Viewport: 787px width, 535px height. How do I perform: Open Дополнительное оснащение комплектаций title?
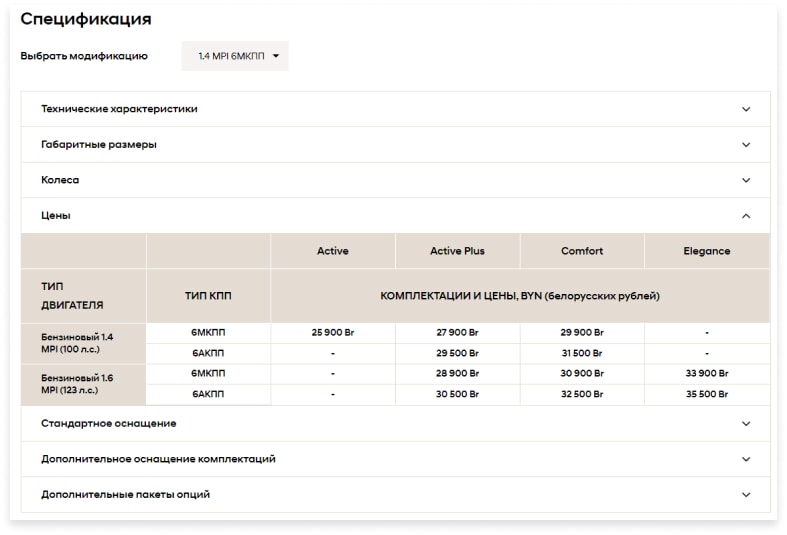pos(158,459)
